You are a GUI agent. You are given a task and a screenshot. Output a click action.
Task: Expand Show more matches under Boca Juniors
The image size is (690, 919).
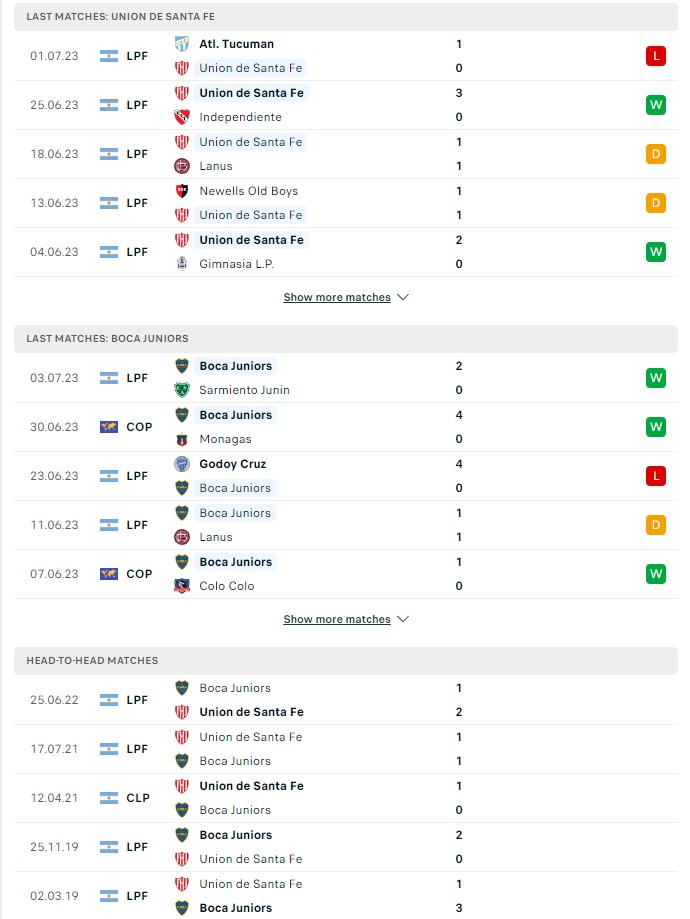click(337, 620)
